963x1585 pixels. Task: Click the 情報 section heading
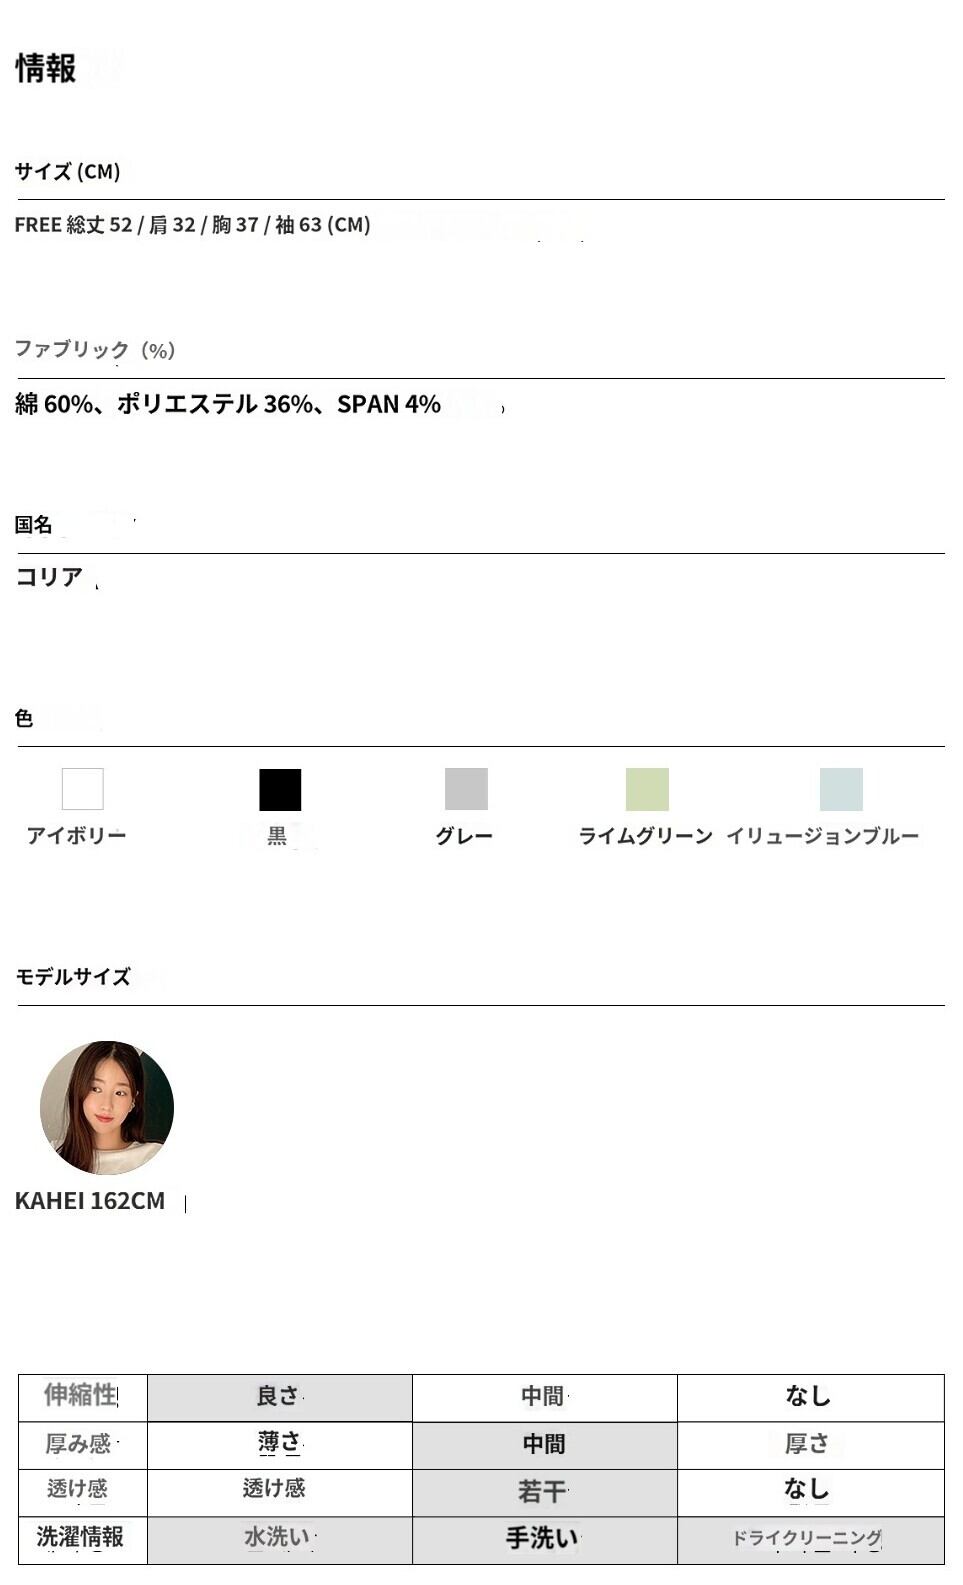point(46,68)
